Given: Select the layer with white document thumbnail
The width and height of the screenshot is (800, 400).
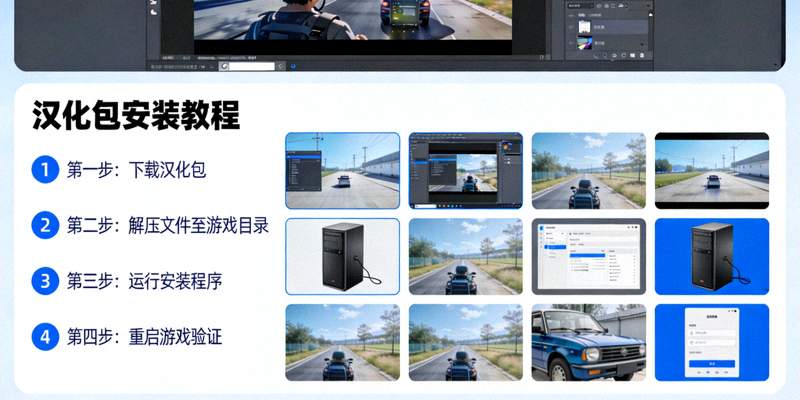Looking at the screenshot, I should coord(607,27).
